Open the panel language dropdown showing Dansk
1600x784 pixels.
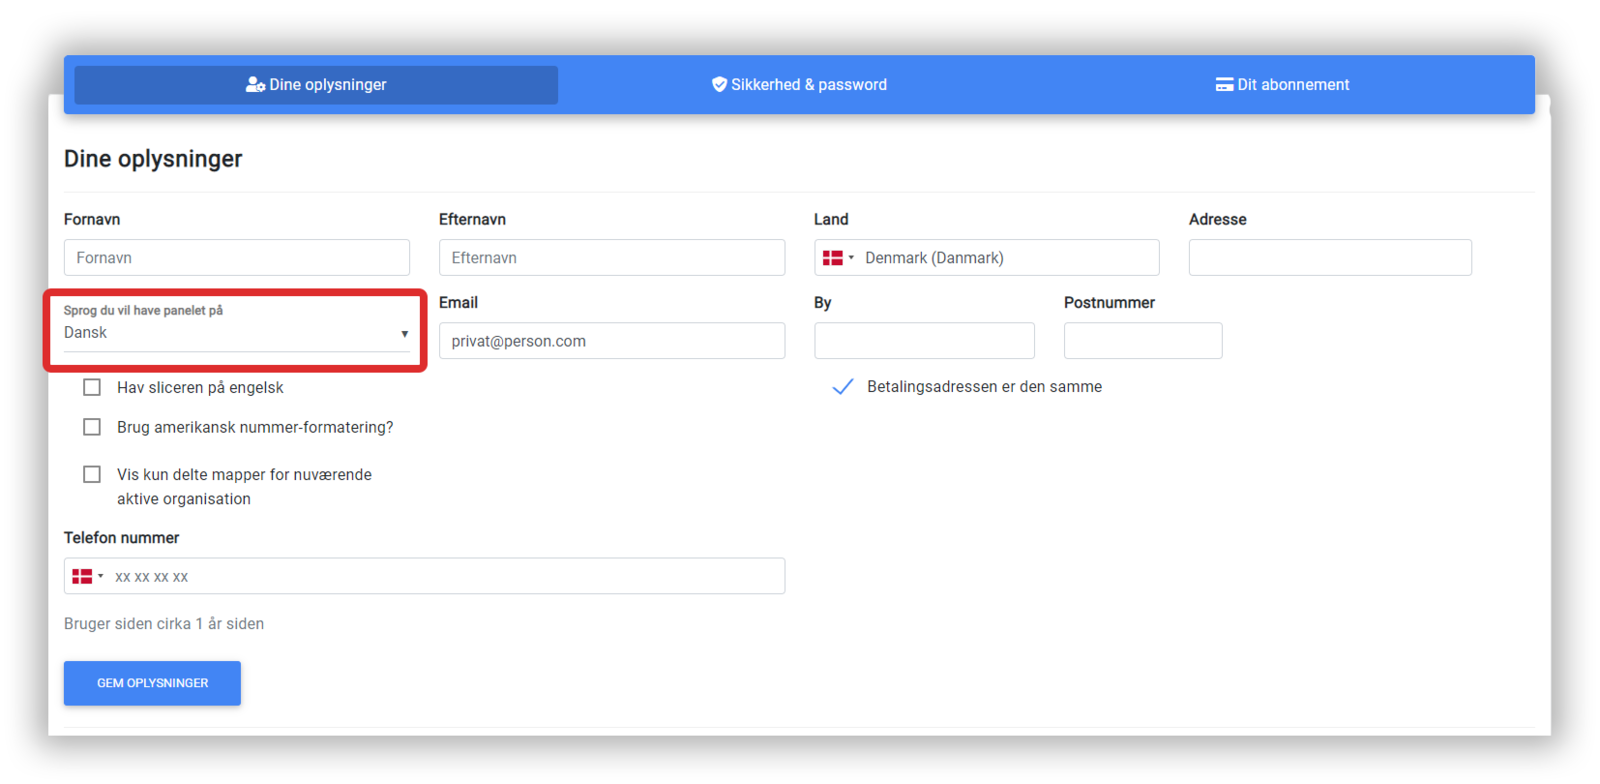point(237,332)
